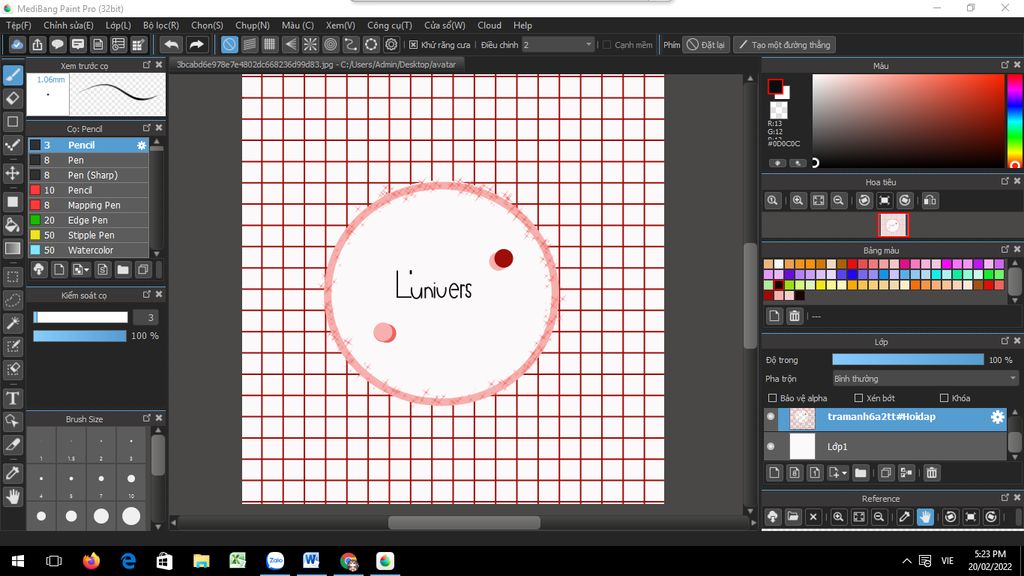Open the Bộ lọc(R) menu
Image resolution: width=1024 pixels, height=576 pixels.
tap(161, 25)
